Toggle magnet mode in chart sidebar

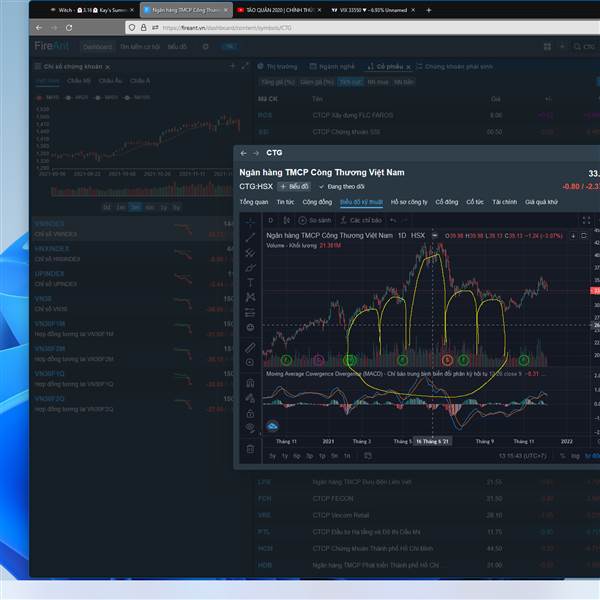(250, 383)
